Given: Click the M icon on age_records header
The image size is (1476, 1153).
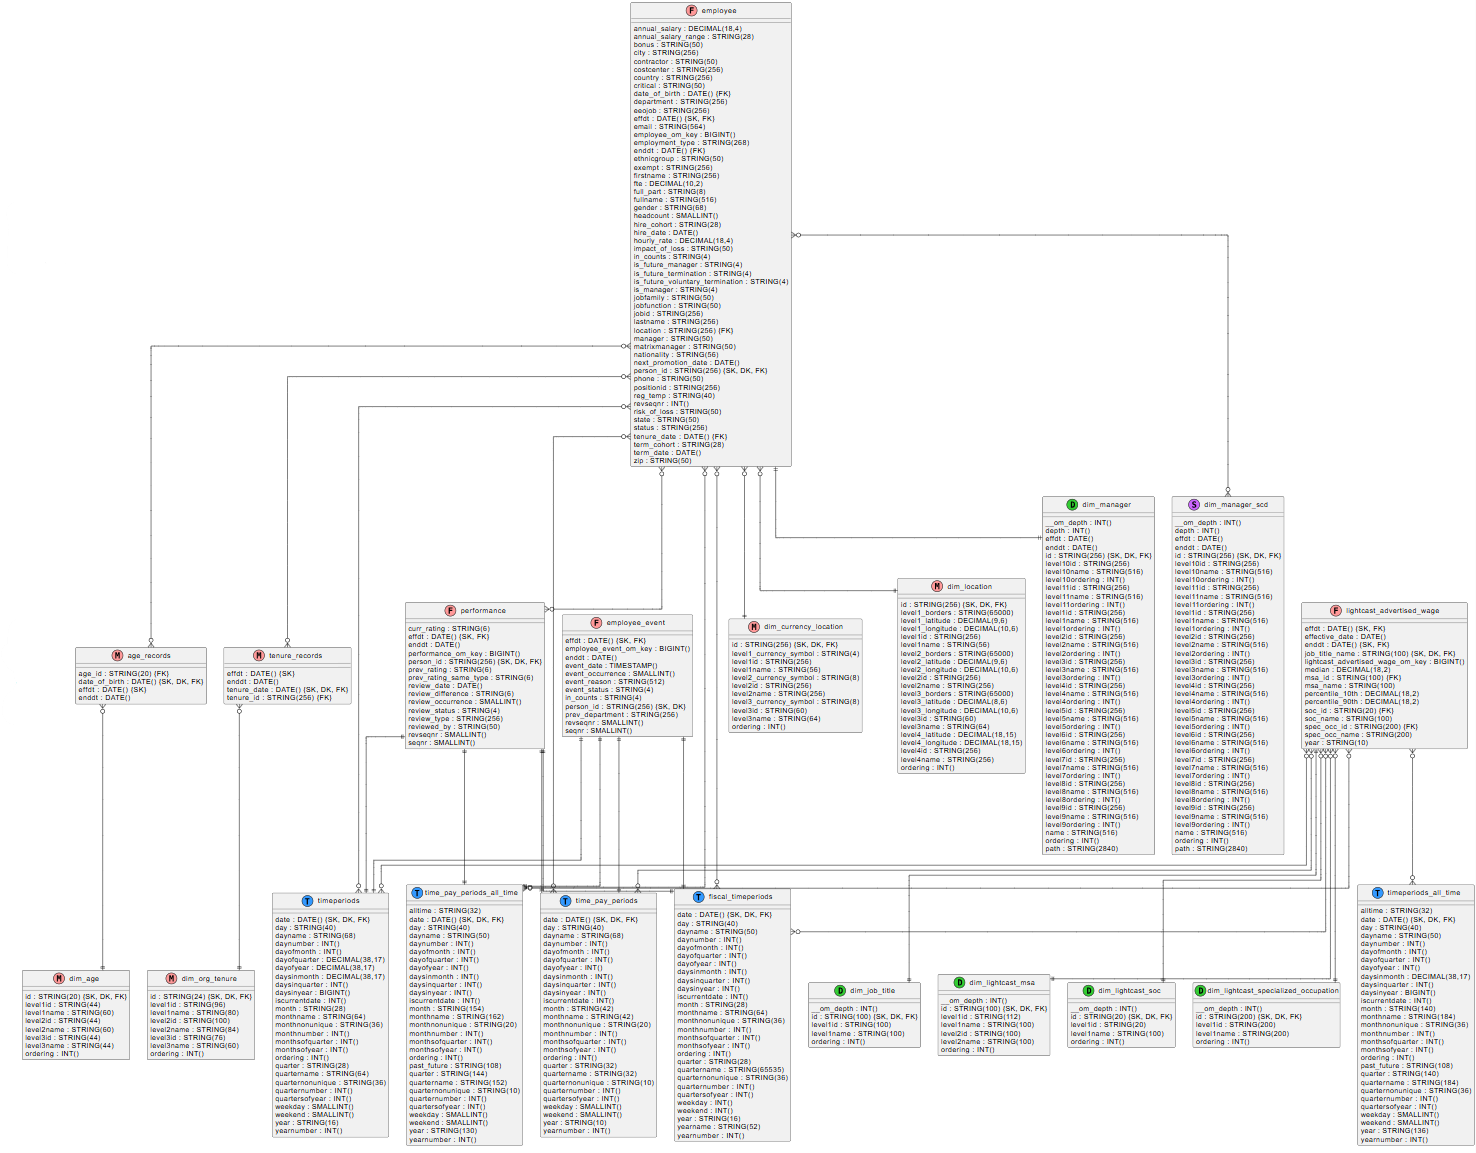Looking at the screenshot, I should point(117,656).
